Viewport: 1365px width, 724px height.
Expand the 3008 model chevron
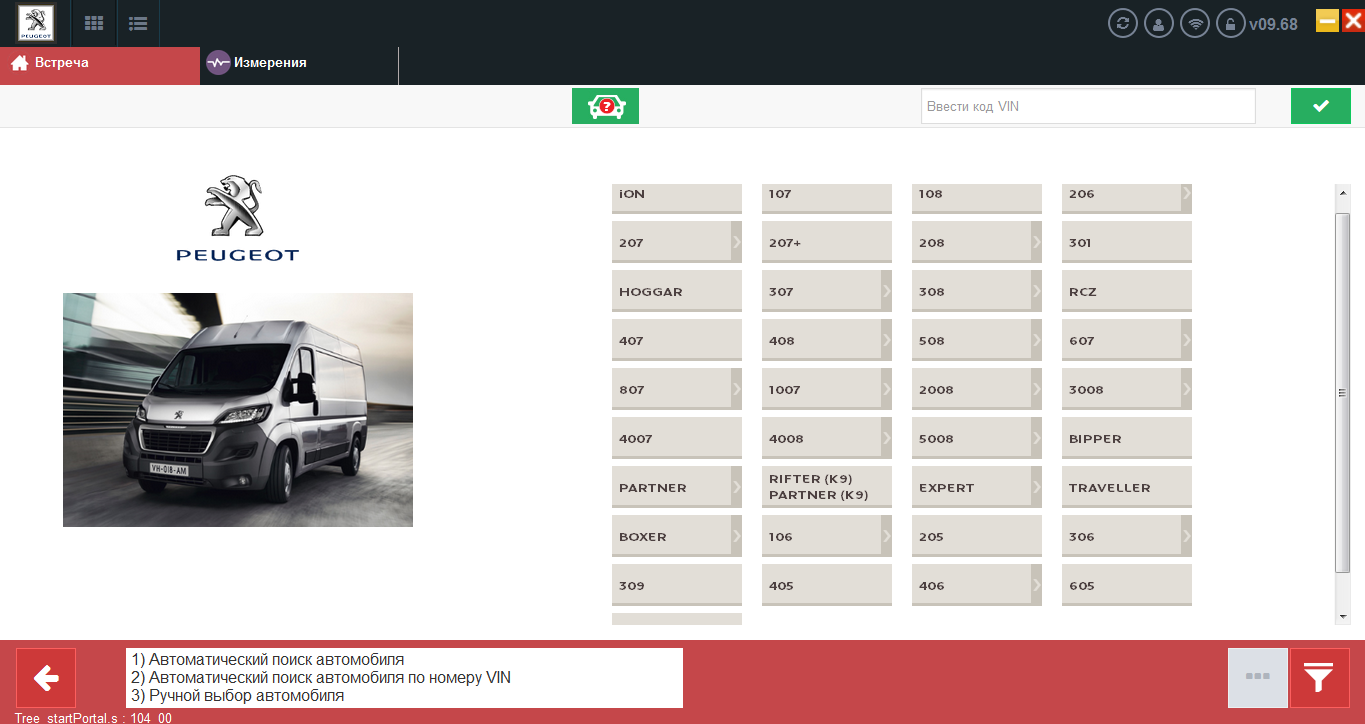[x=1187, y=389]
